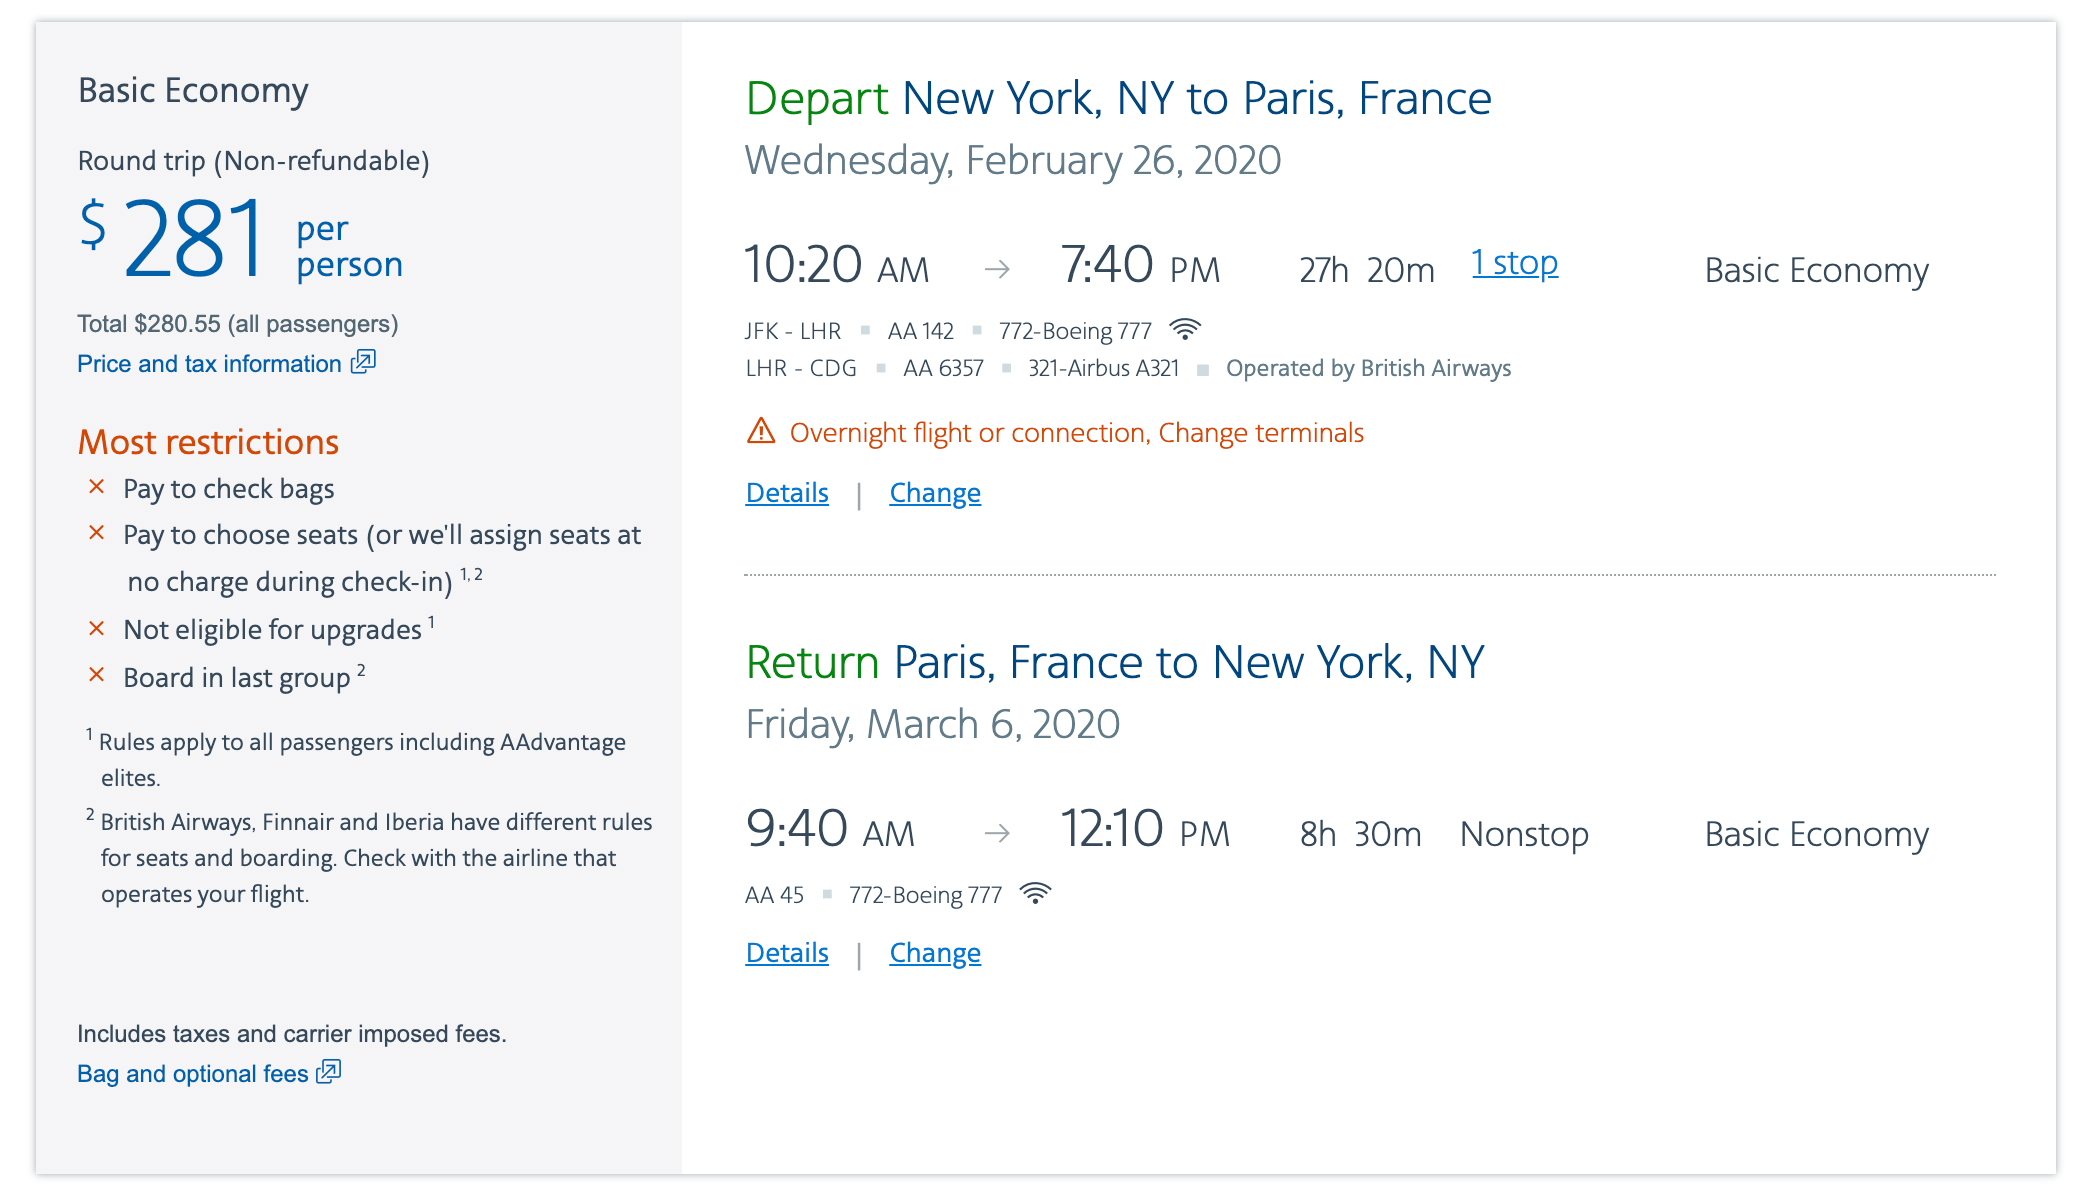
Task: Click the arrow between 10:20 AM and 7:40 PM
Action: (x=997, y=269)
